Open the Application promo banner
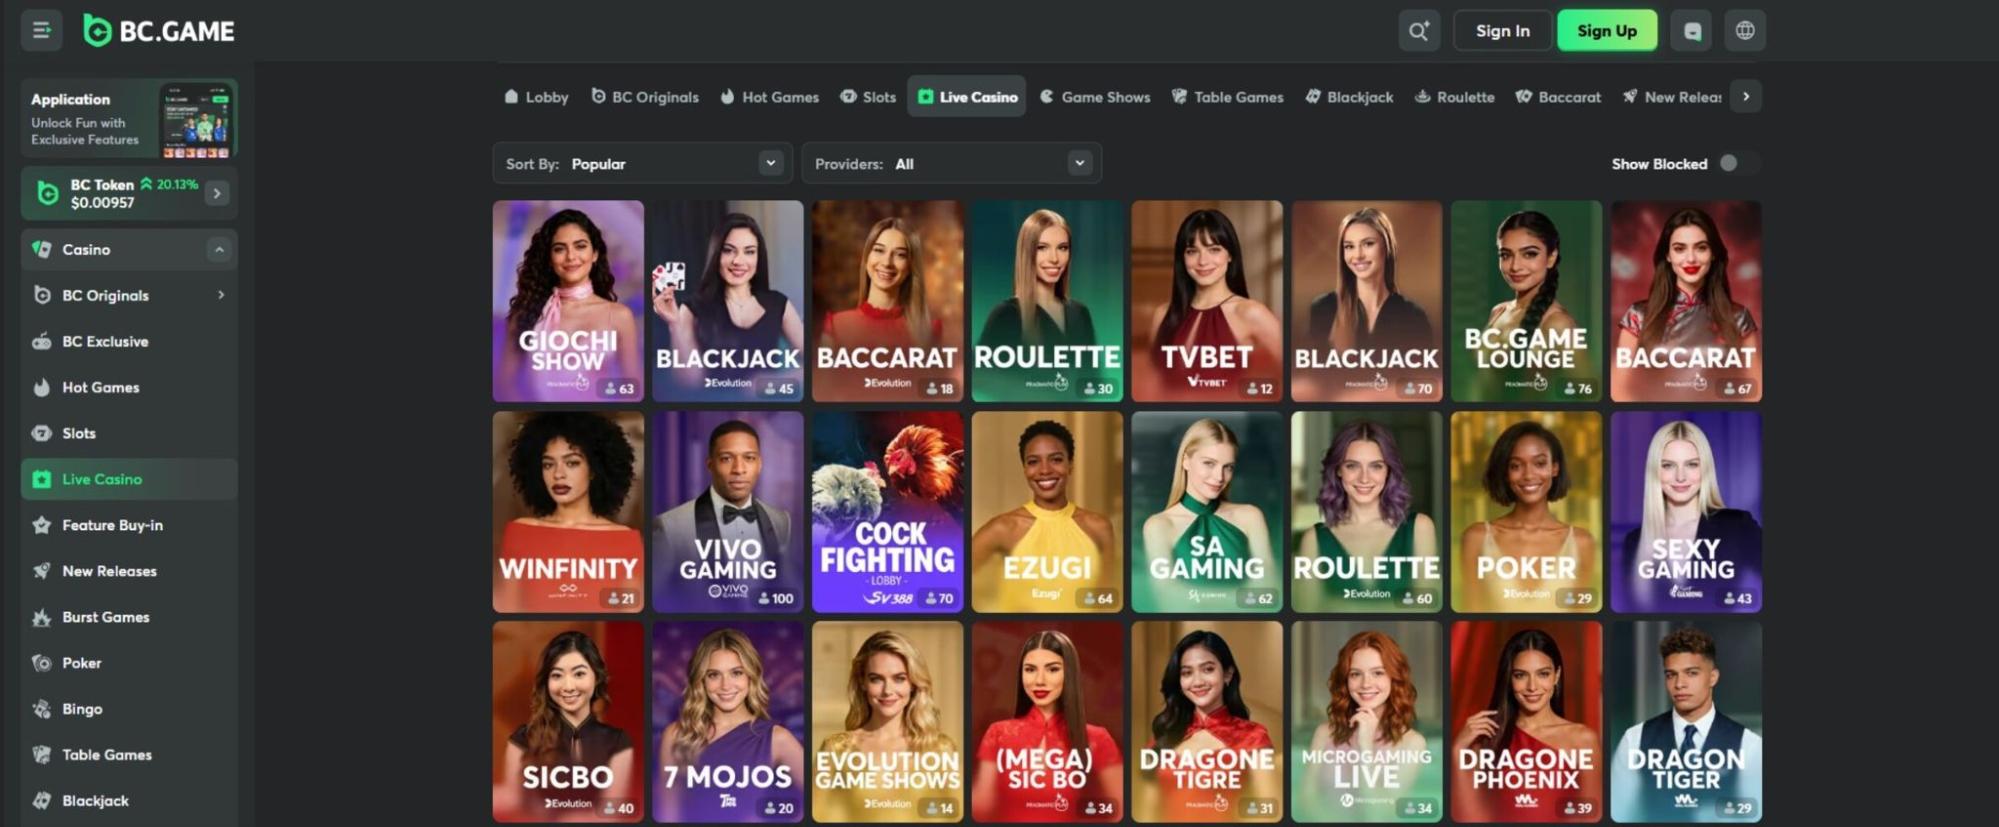1999x827 pixels. 129,119
